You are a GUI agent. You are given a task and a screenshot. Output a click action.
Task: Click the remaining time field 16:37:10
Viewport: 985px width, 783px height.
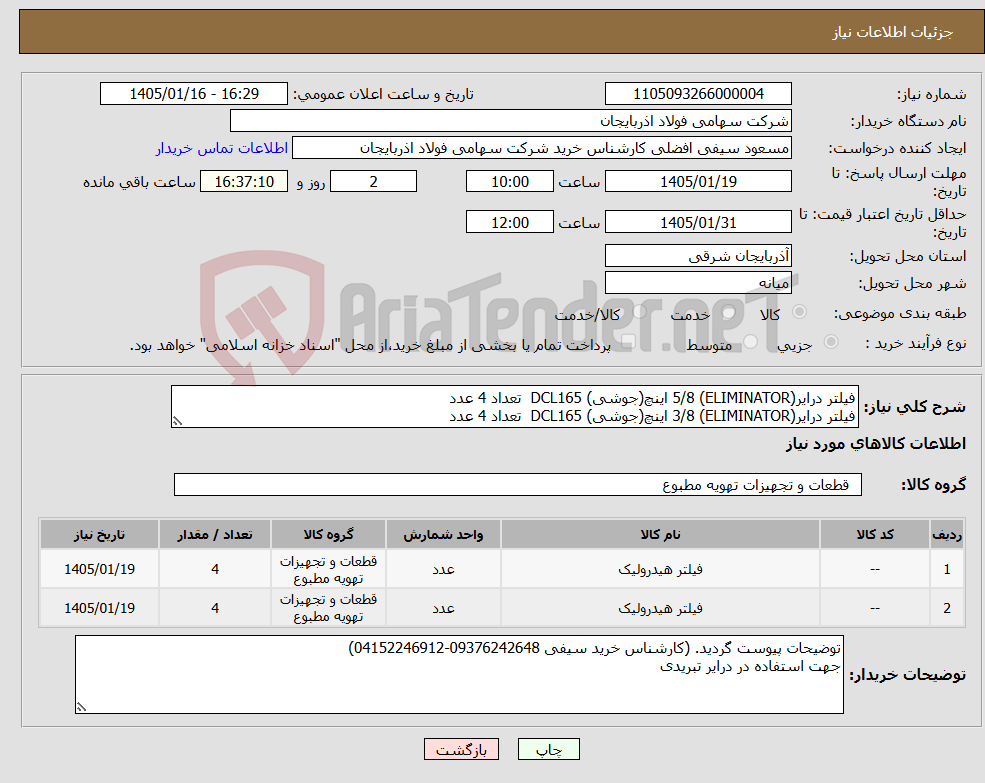(244, 182)
